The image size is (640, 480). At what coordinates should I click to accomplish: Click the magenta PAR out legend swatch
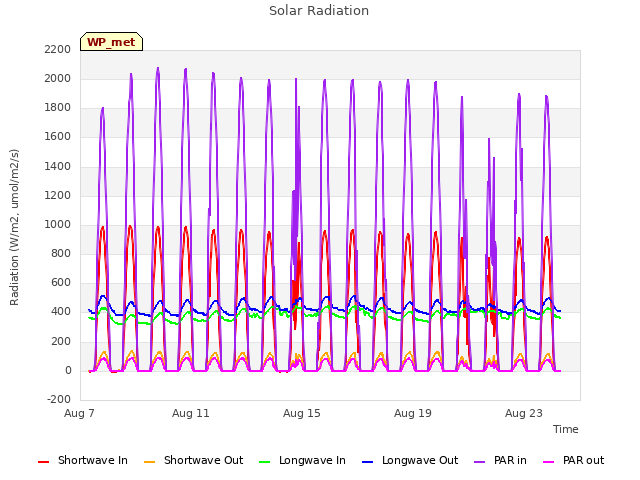point(549,462)
